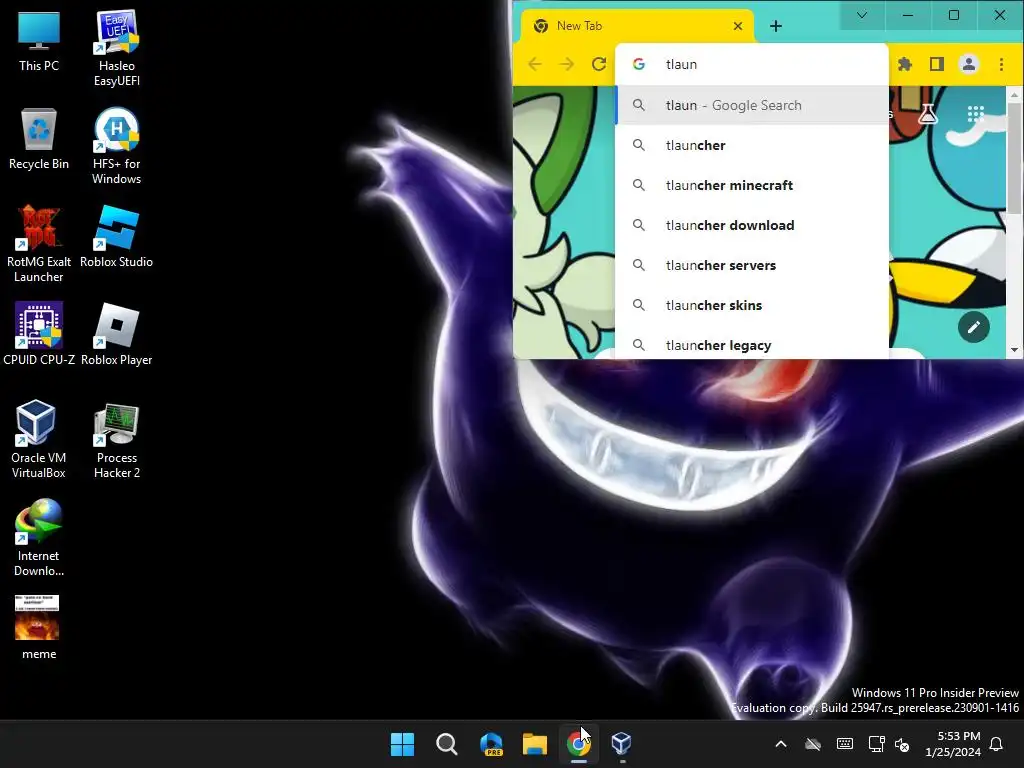Select 'tlaun - Google Search' suggestion
Image resolution: width=1024 pixels, height=768 pixels.
pos(752,105)
